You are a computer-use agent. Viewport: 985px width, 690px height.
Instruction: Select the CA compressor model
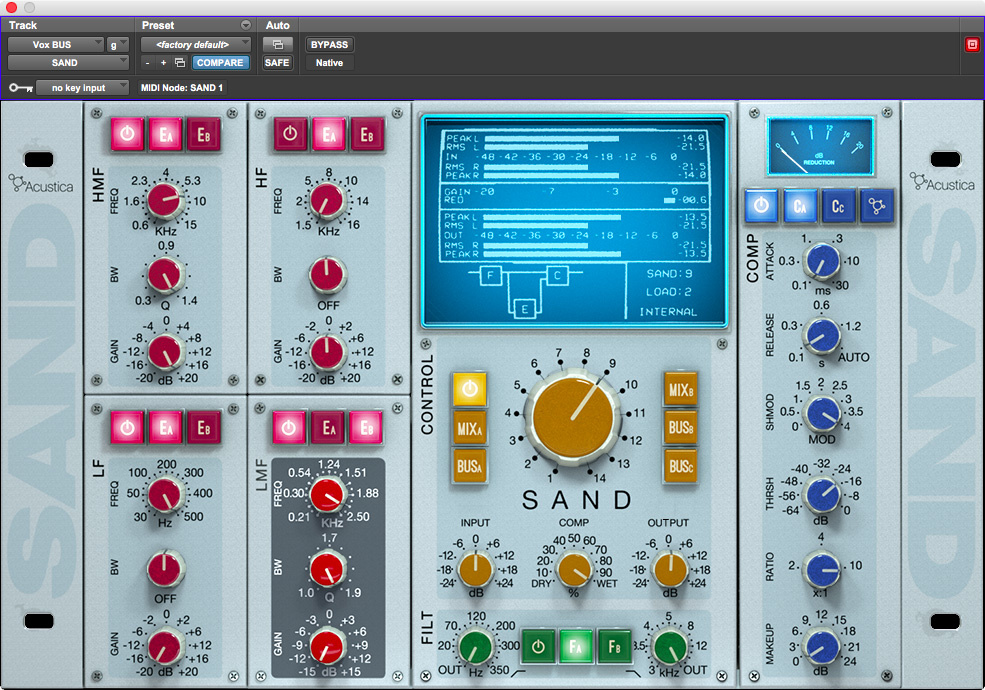(800, 205)
